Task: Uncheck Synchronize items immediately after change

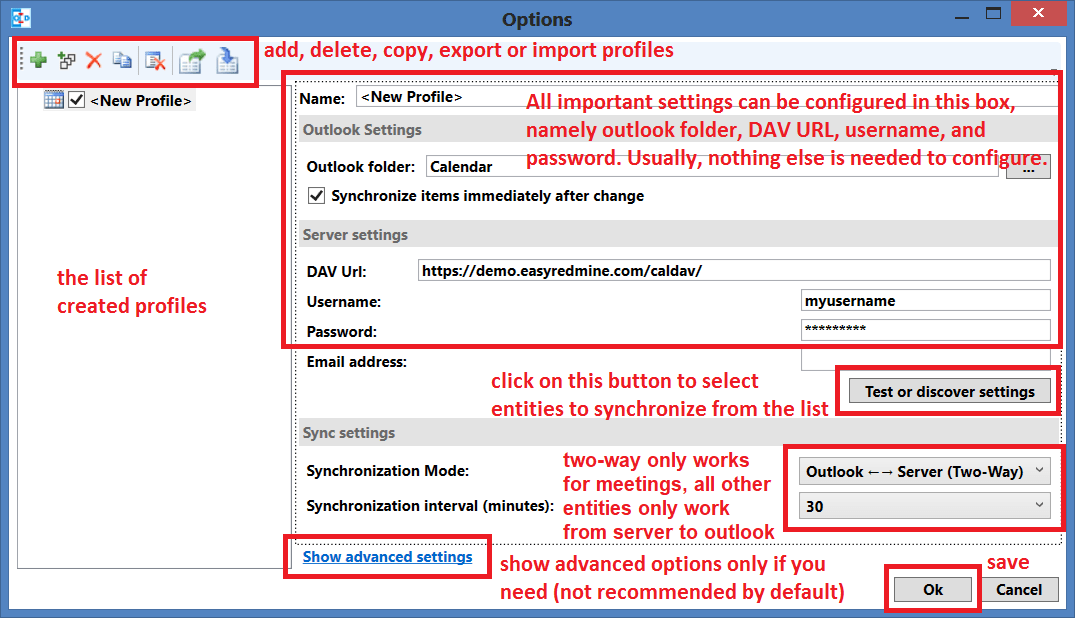Action: coord(315,195)
